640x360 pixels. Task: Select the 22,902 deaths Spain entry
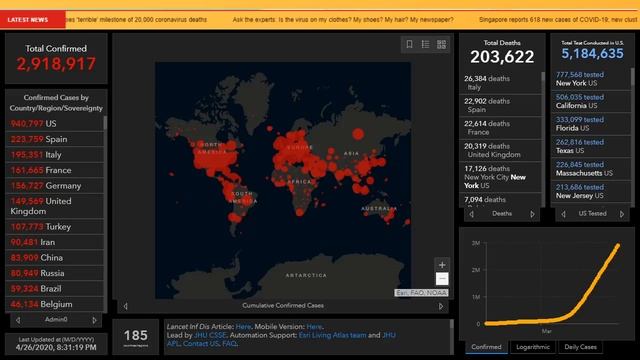501,105
